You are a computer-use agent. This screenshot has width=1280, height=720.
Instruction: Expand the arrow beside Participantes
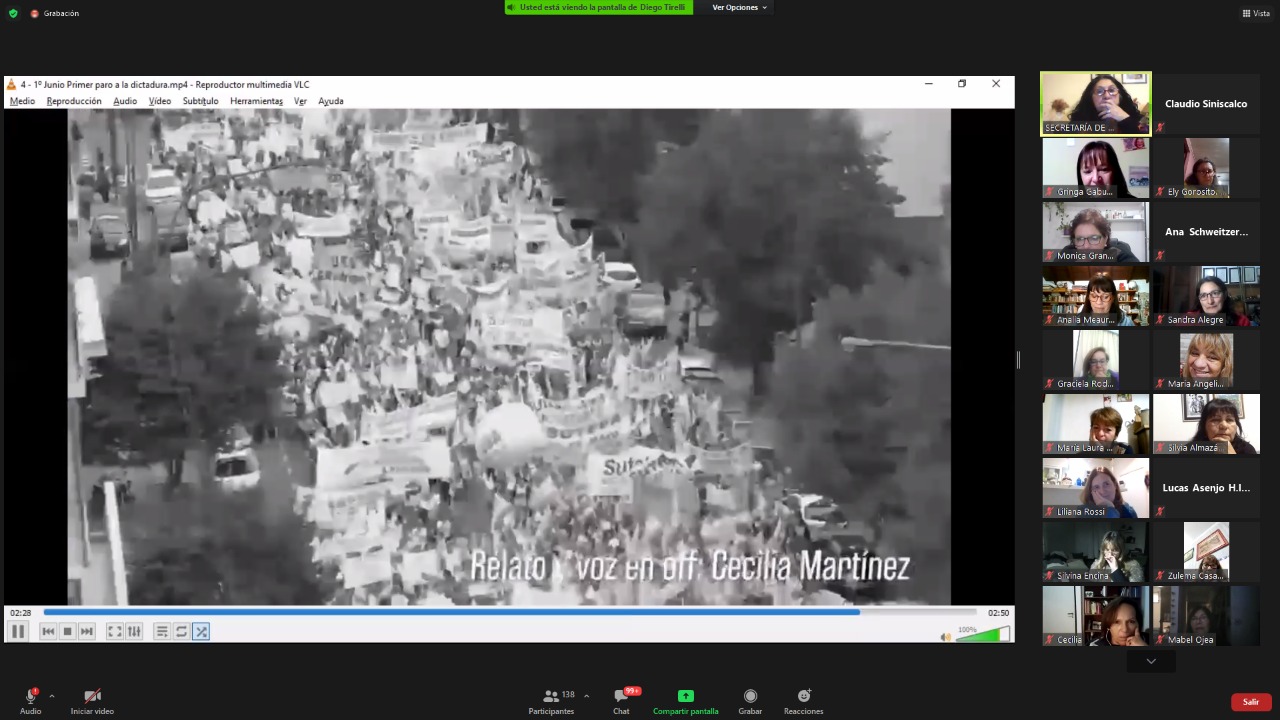(x=586, y=696)
